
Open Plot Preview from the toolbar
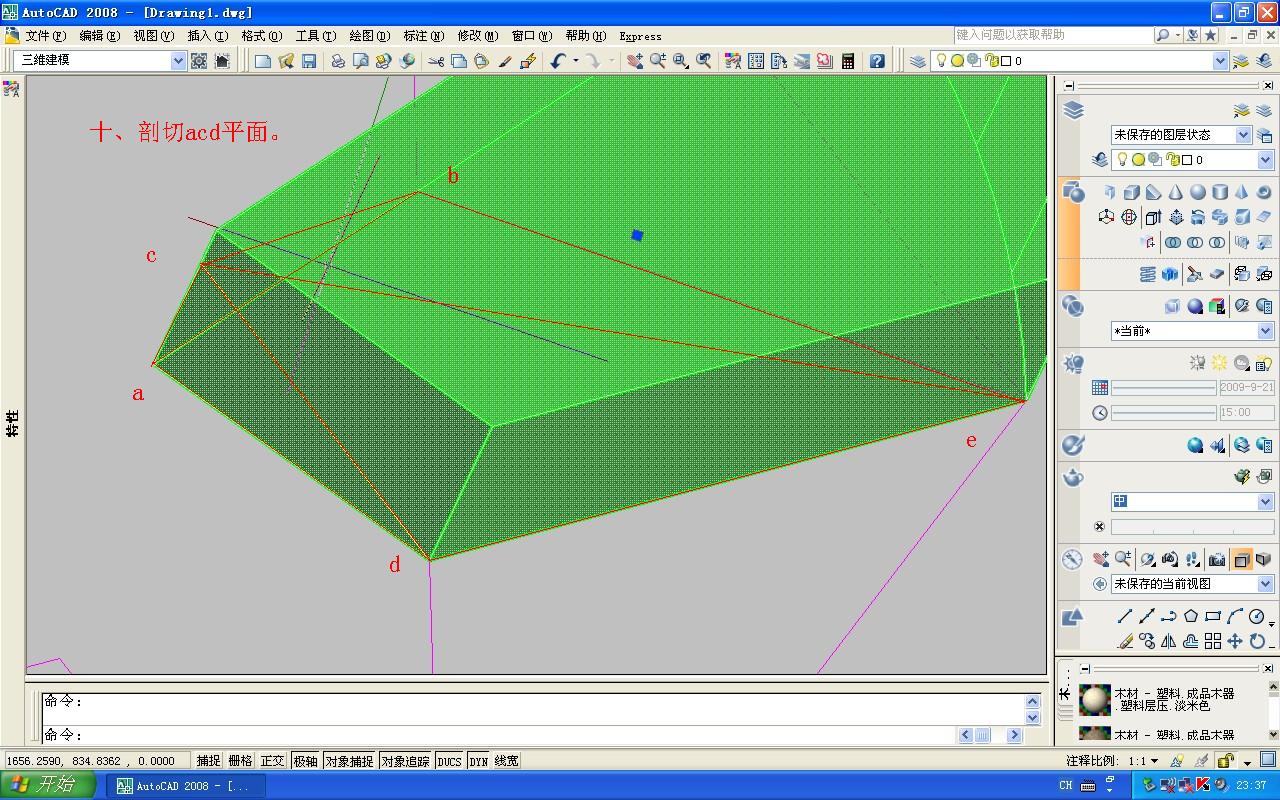pos(361,61)
